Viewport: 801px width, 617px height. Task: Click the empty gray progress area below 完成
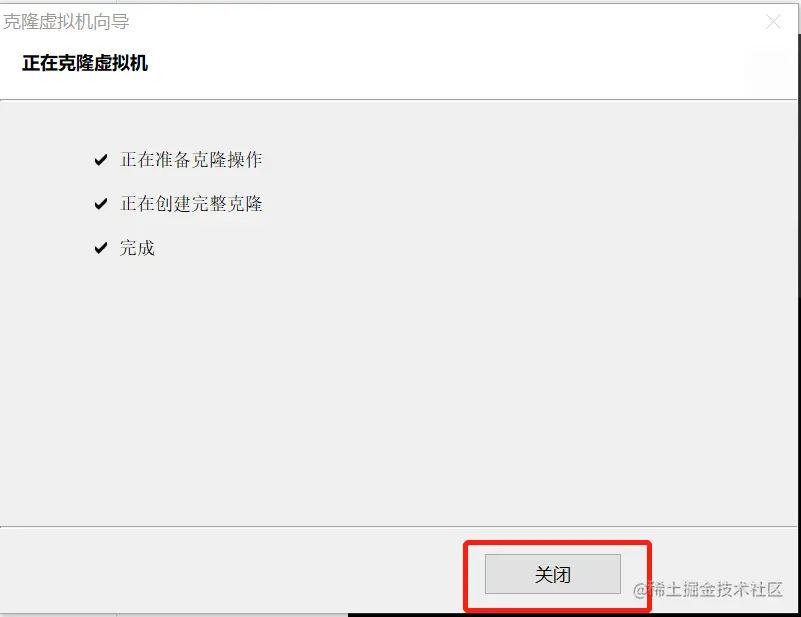click(398, 388)
